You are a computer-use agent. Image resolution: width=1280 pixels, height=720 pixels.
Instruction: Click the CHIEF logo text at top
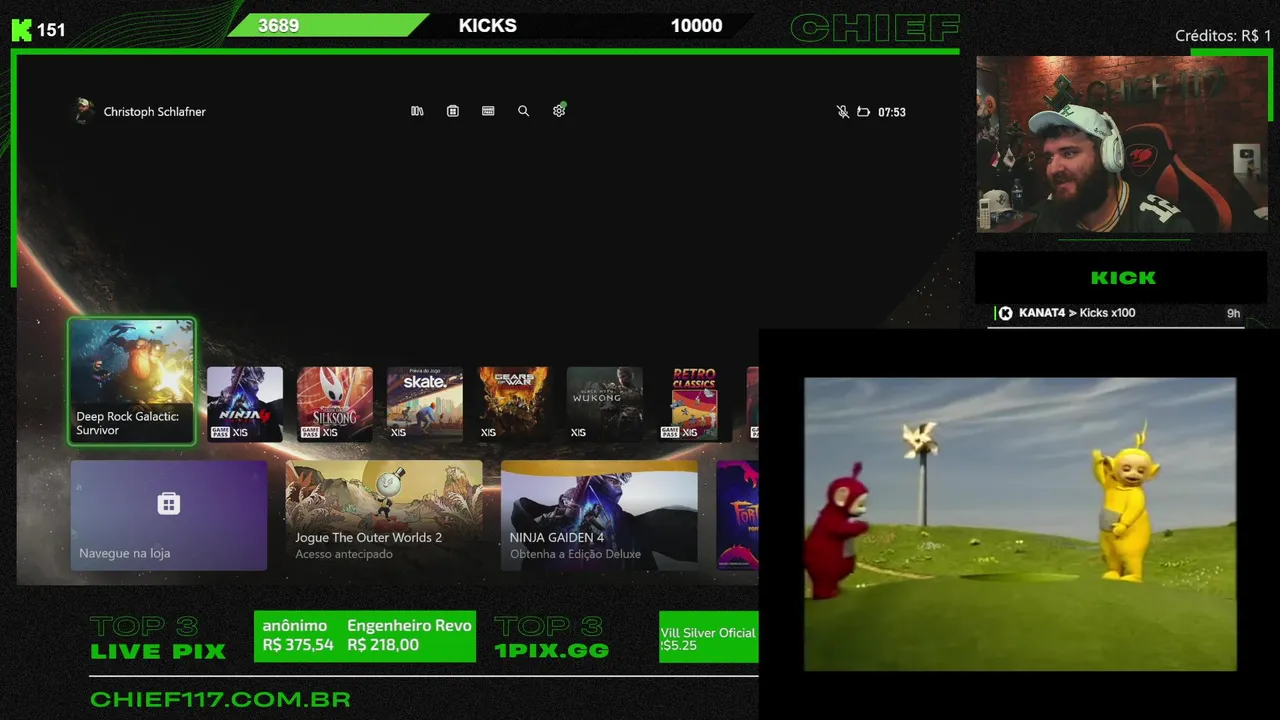[875, 28]
